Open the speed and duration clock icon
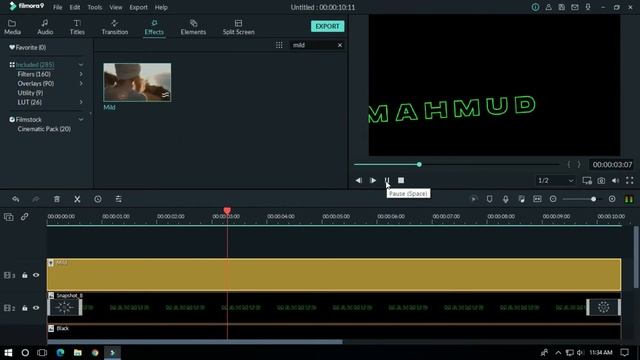Screen dimensions: 640x360 (98, 199)
